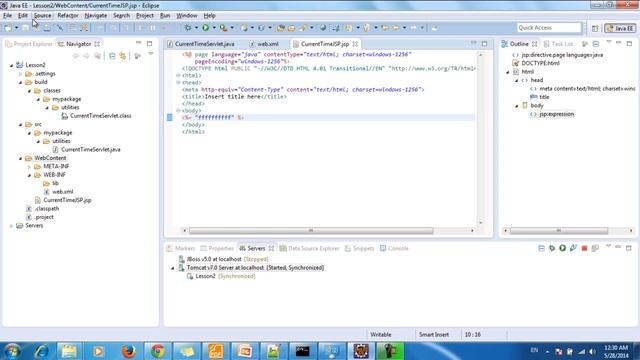Screen dimensions: 640x360
Task: Open the Edit menu
Action: pos(22,16)
